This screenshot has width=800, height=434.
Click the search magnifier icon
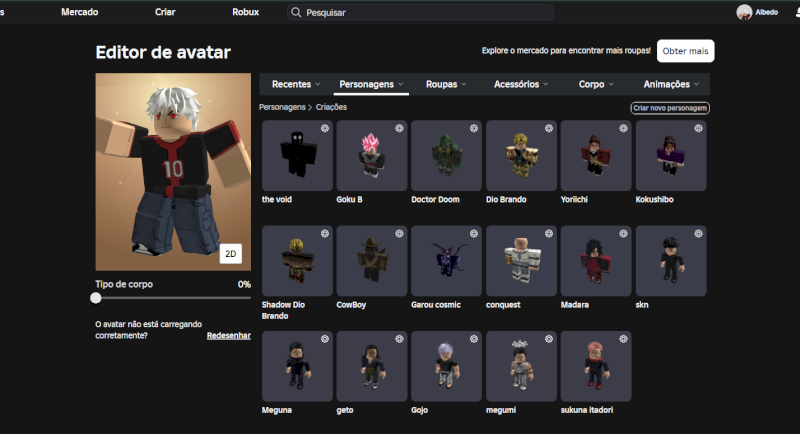296,12
